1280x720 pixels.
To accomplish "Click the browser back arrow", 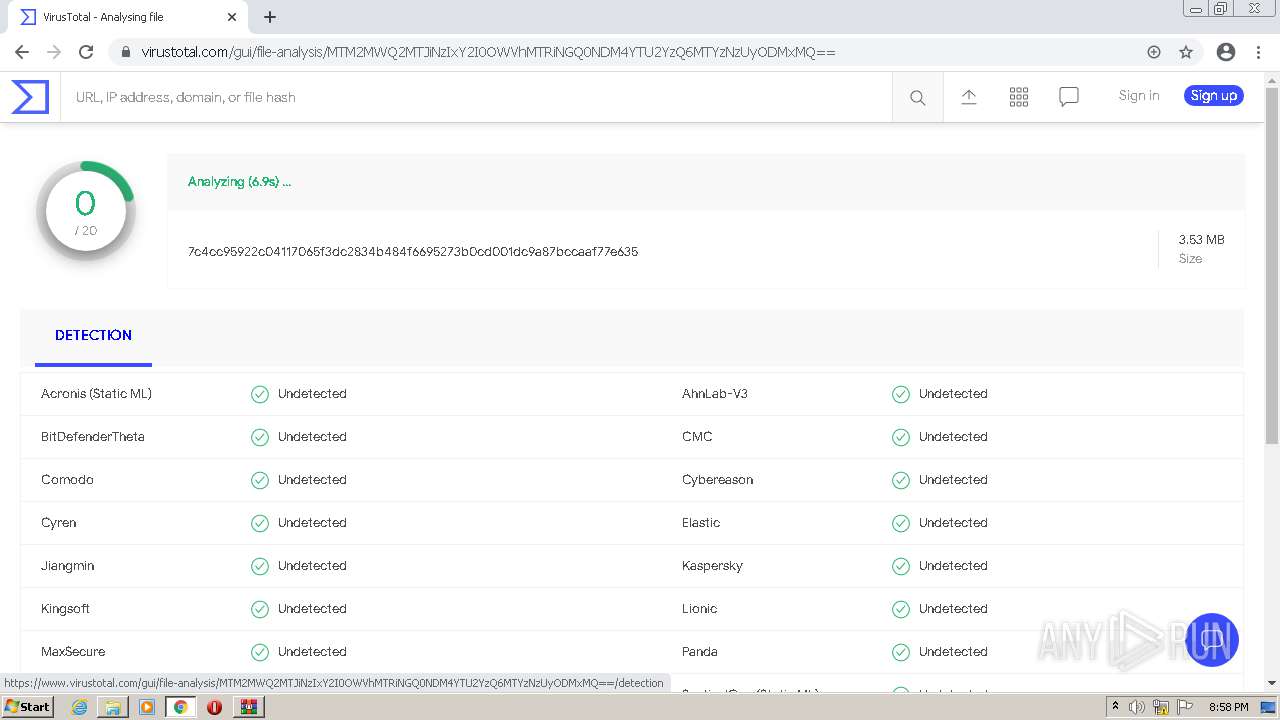I will (22, 52).
